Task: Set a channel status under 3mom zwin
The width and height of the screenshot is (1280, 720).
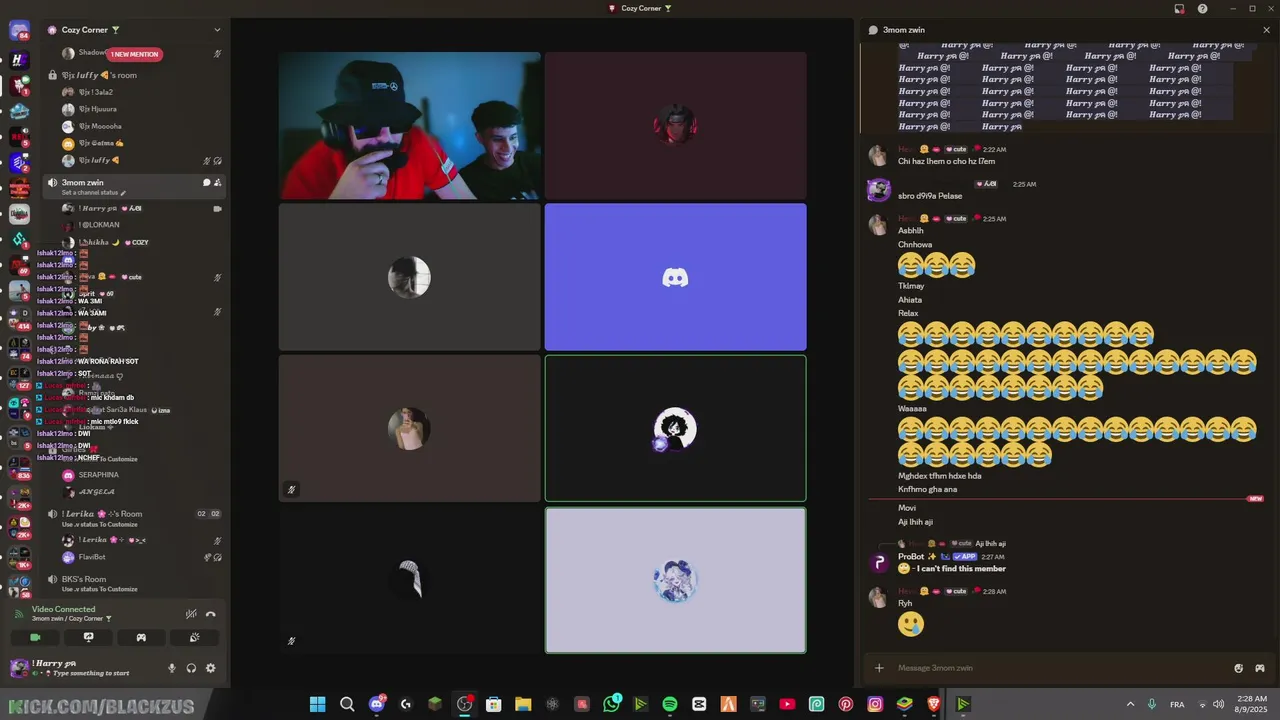Action: pyautogui.click(x=94, y=193)
